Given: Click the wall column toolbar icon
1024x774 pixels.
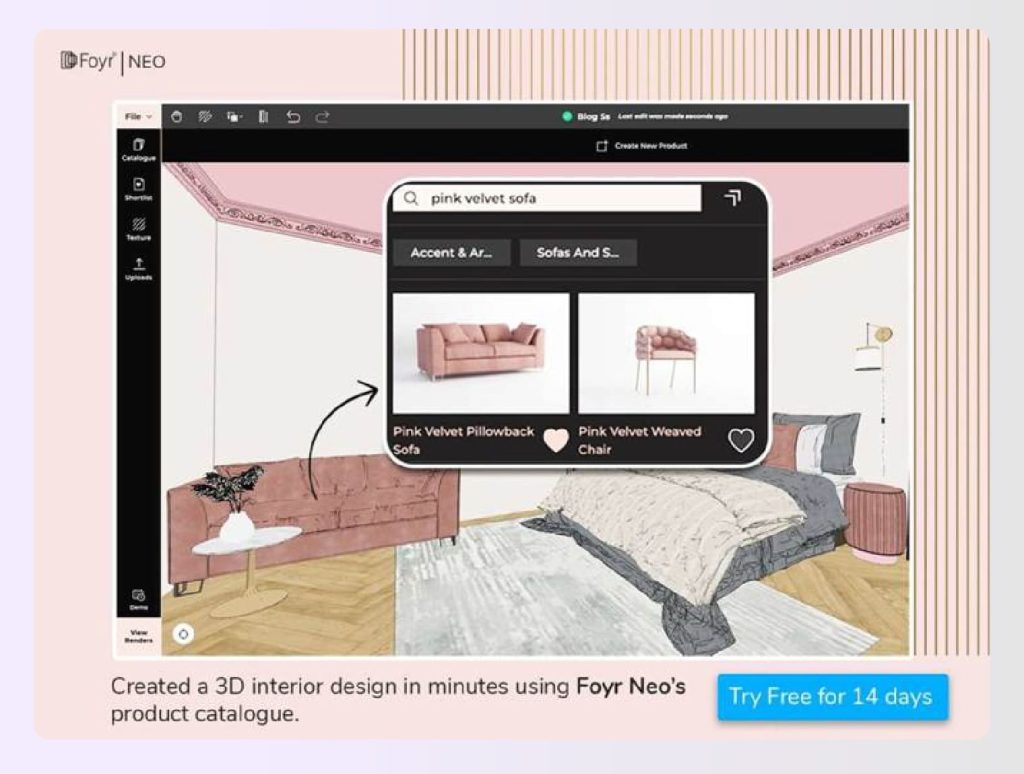Looking at the screenshot, I should pyautogui.click(x=263, y=117).
